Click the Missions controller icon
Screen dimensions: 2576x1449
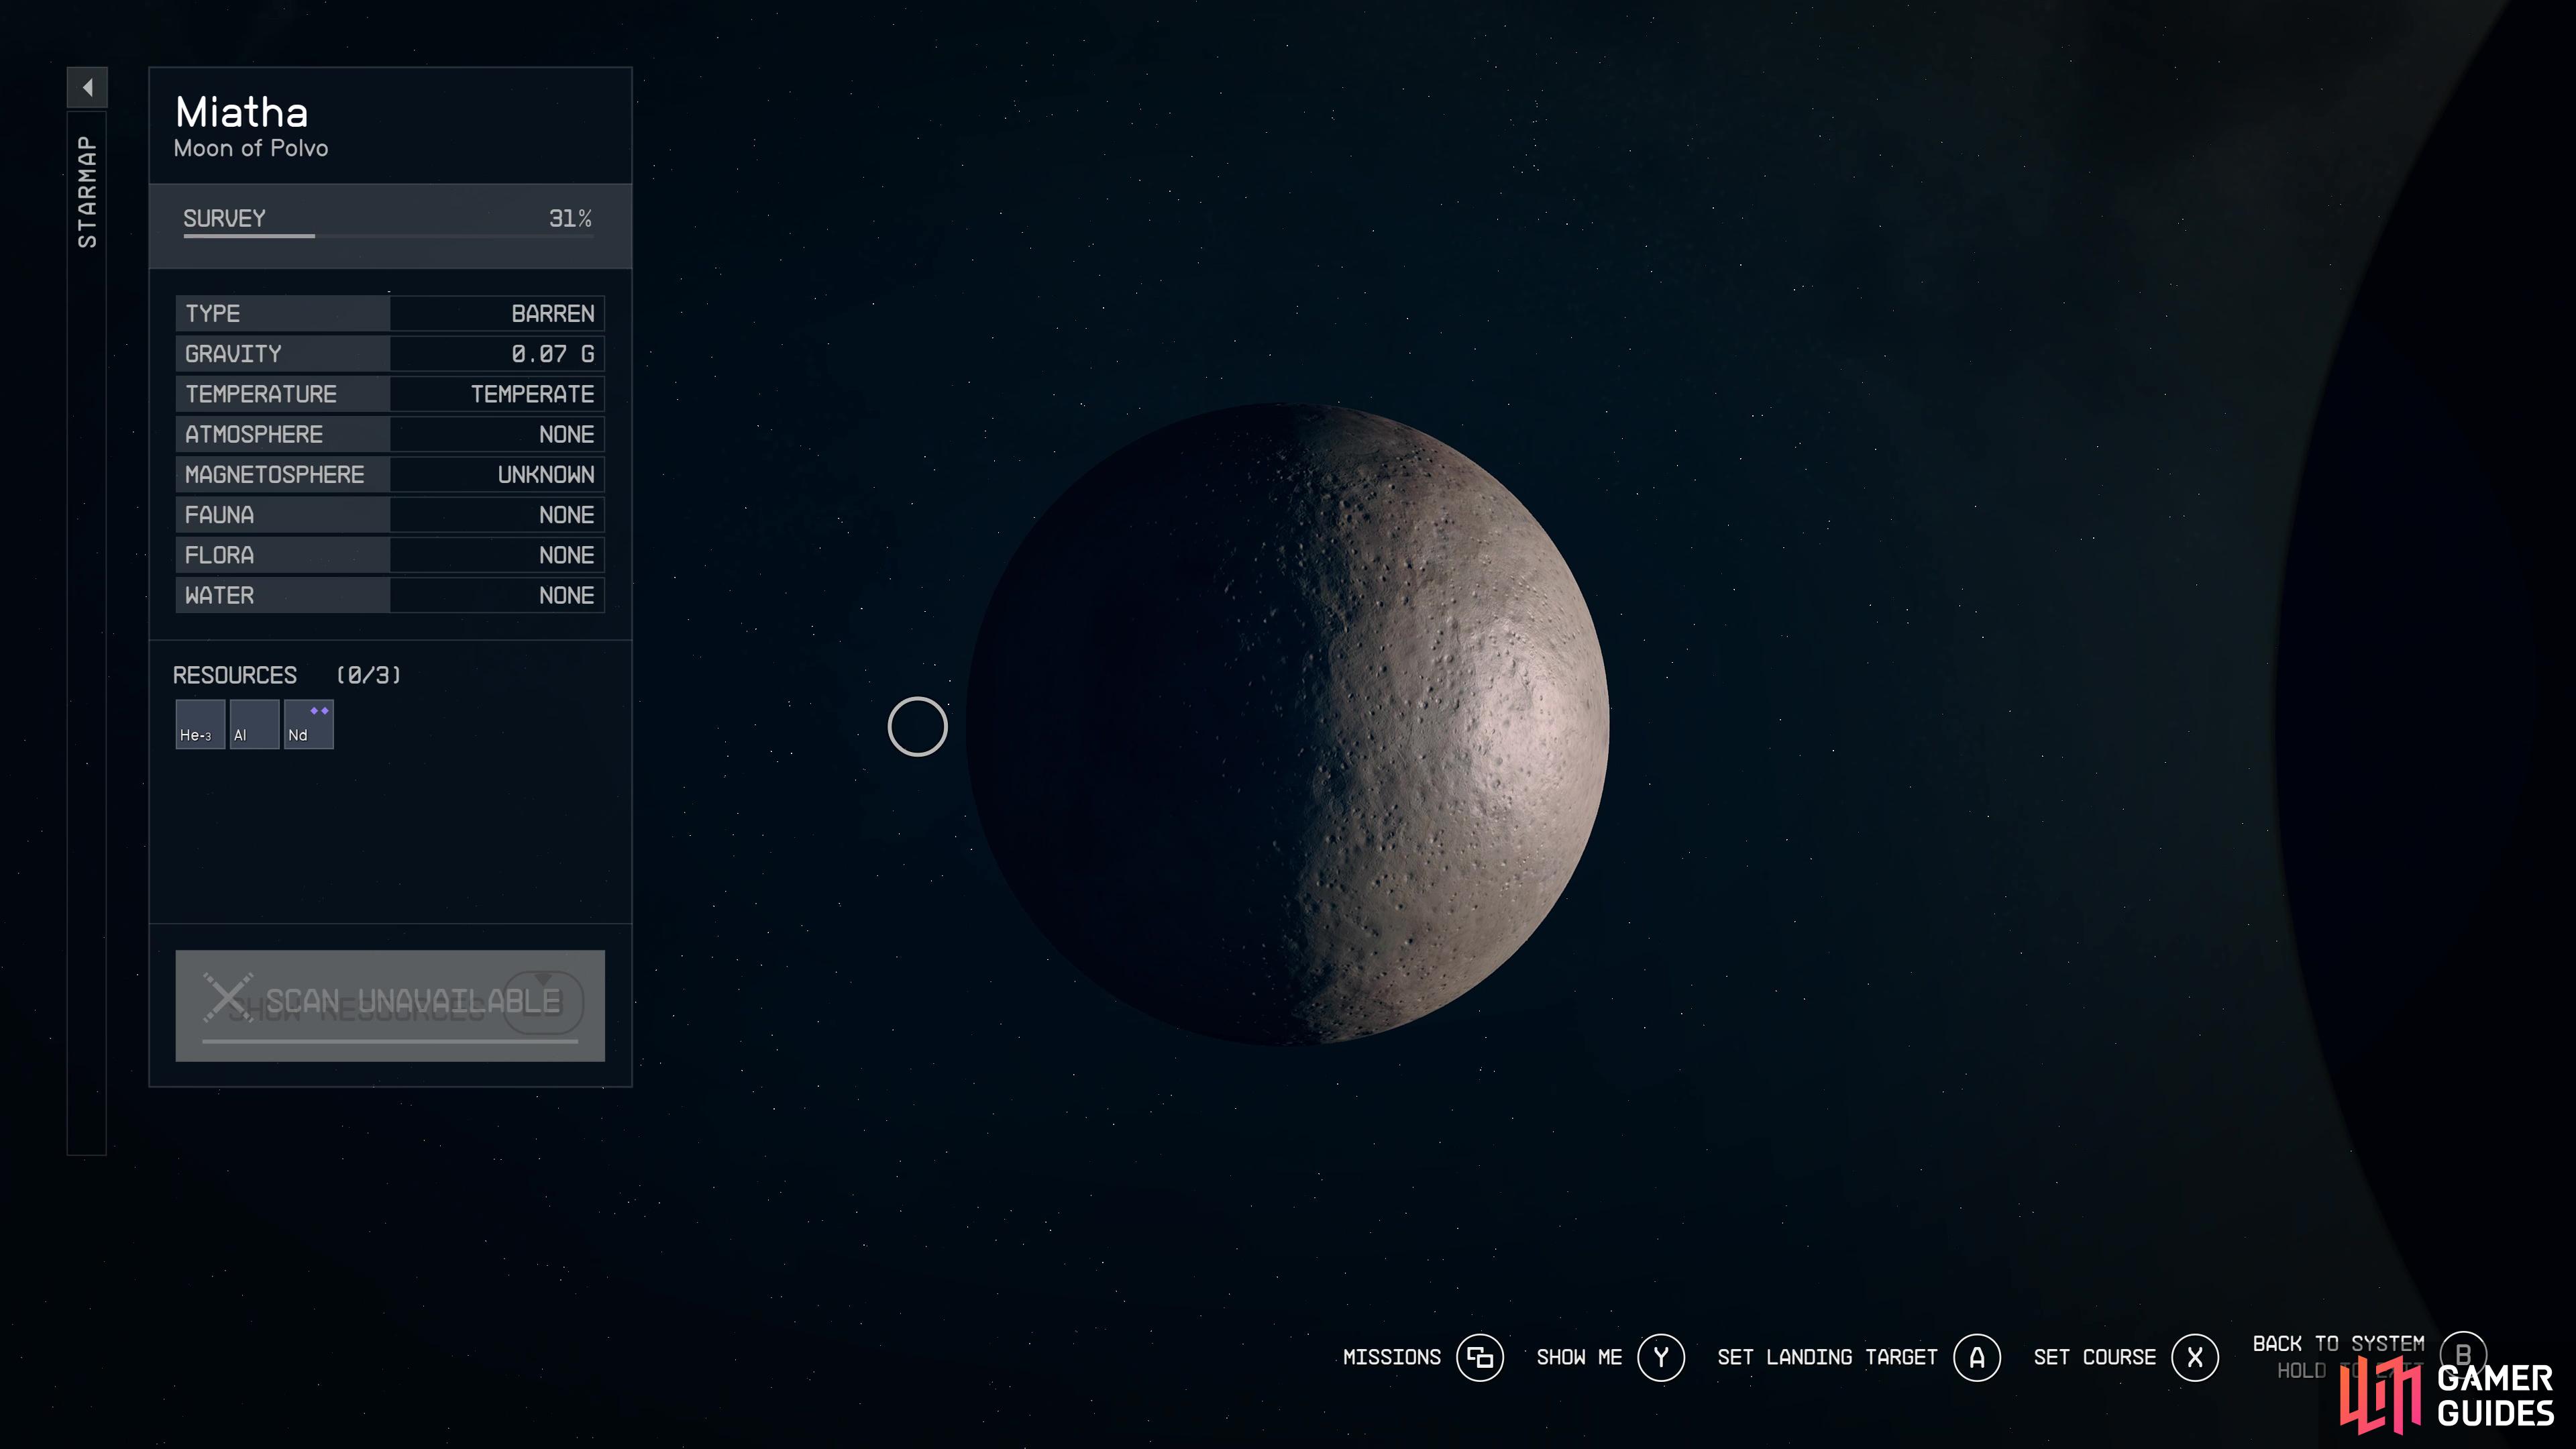pos(1480,1357)
